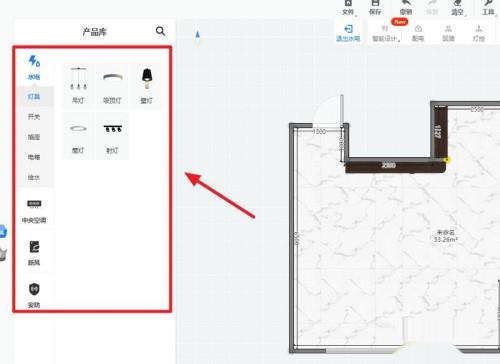Click the 灯控 toolbar icon
This screenshot has width=500, height=364.
(479, 33)
